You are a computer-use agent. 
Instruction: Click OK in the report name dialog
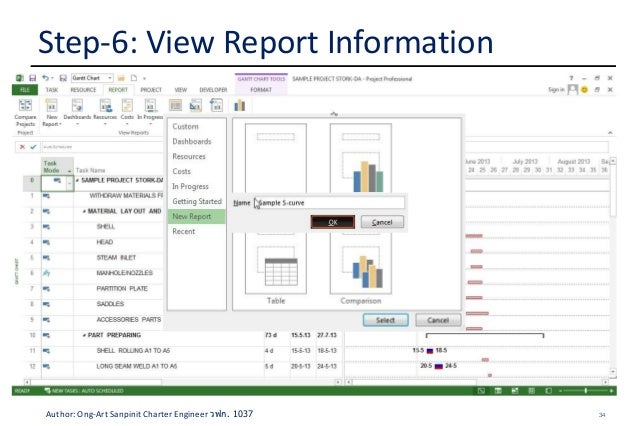(x=333, y=222)
